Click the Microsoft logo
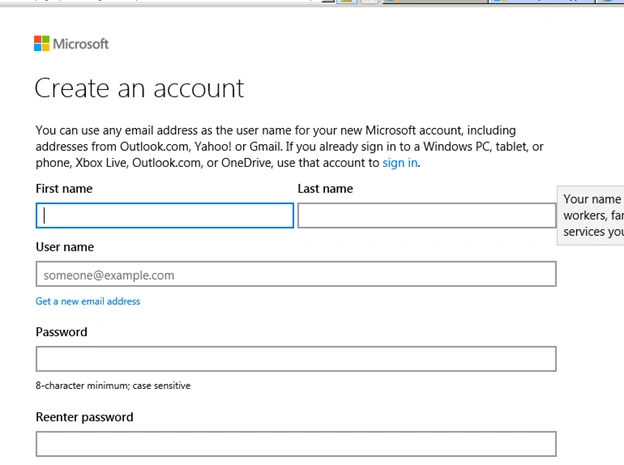The height and width of the screenshot is (465, 624). click(x=71, y=44)
